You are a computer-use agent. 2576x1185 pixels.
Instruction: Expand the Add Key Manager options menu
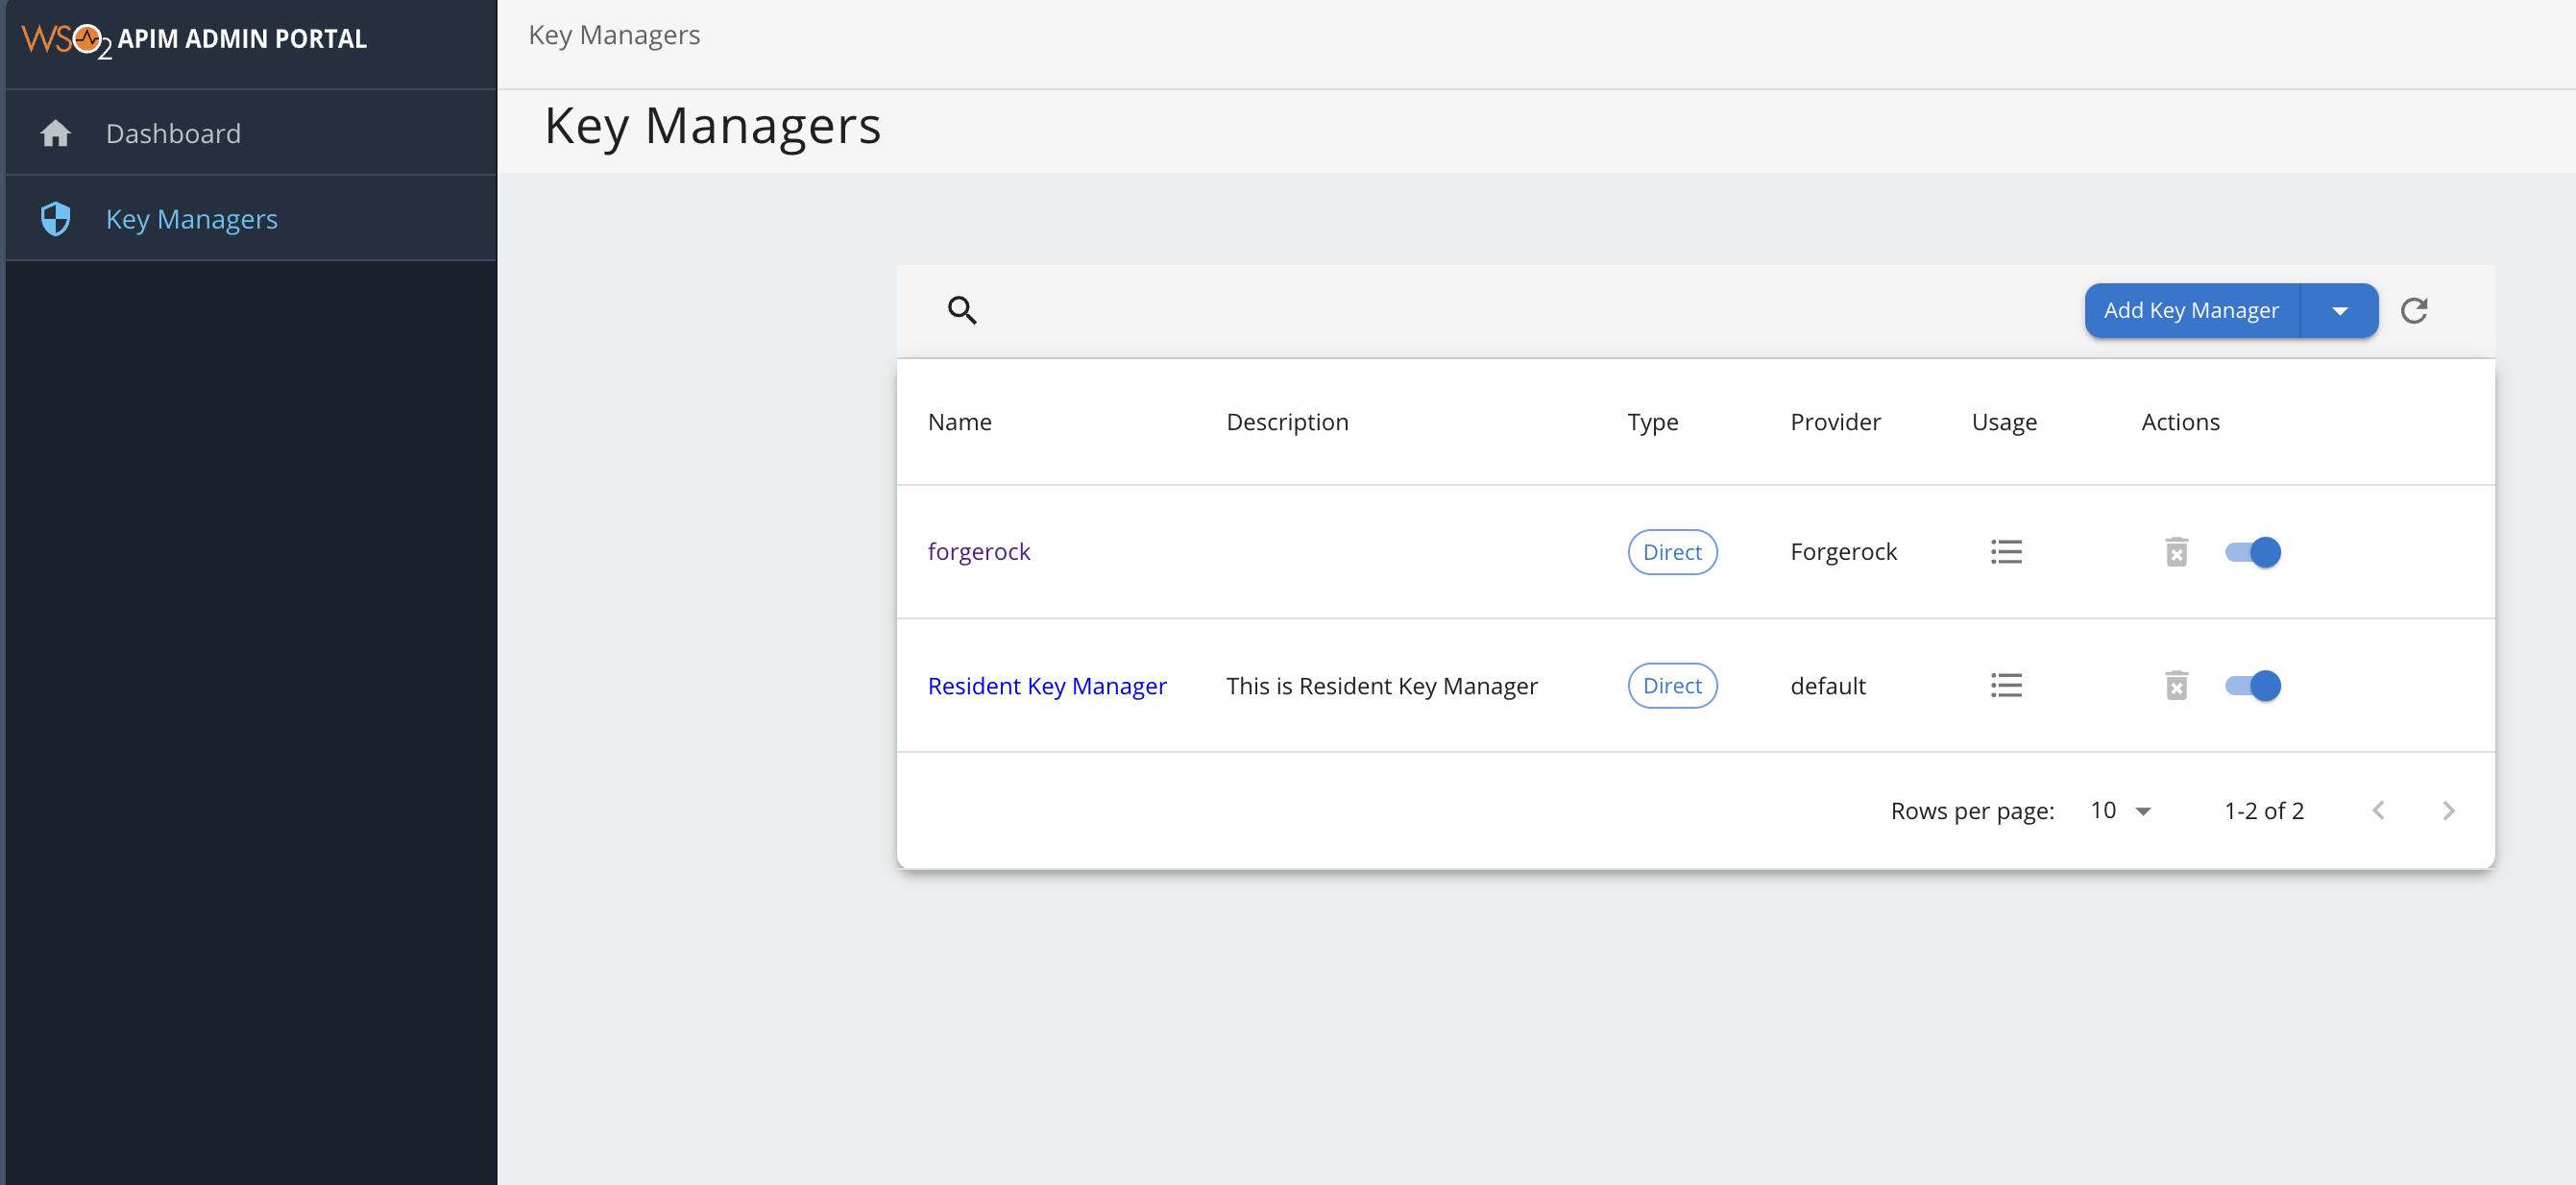click(x=2340, y=310)
